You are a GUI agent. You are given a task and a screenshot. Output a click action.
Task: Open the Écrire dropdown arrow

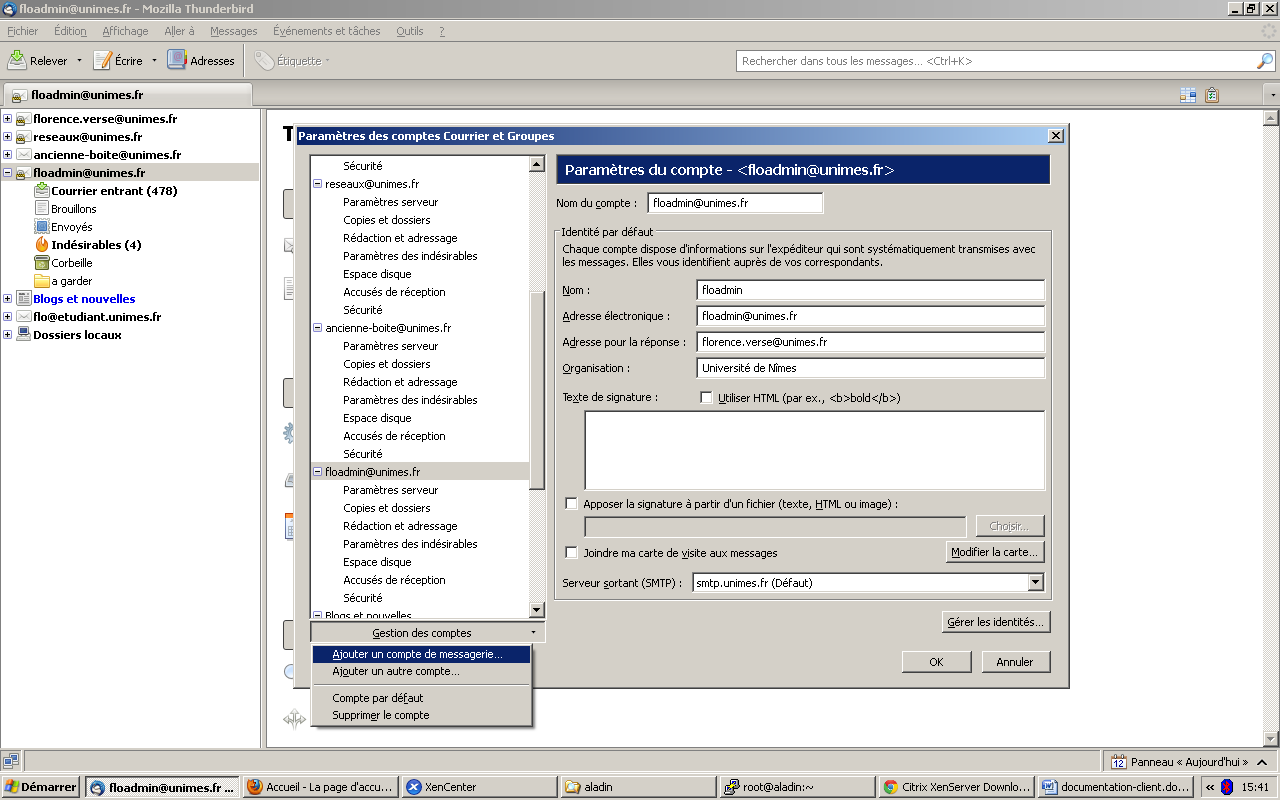tap(154, 60)
